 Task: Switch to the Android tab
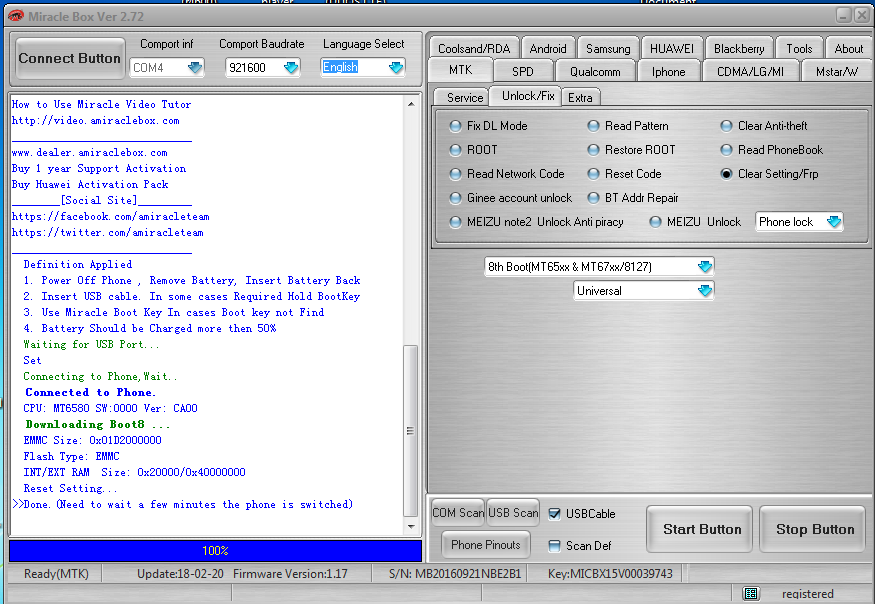click(x=547, y=49)
